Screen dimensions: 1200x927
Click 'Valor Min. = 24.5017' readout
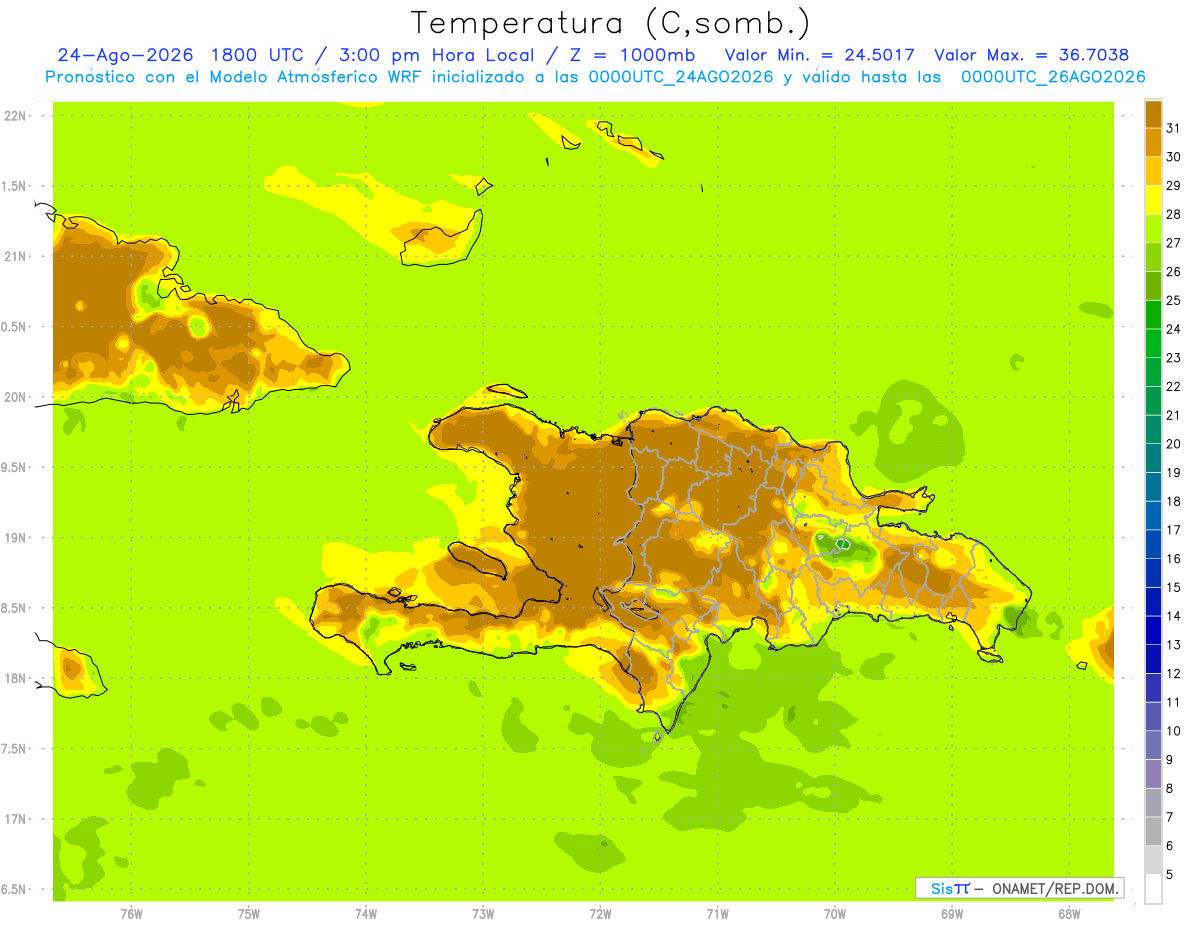(820, 55)
